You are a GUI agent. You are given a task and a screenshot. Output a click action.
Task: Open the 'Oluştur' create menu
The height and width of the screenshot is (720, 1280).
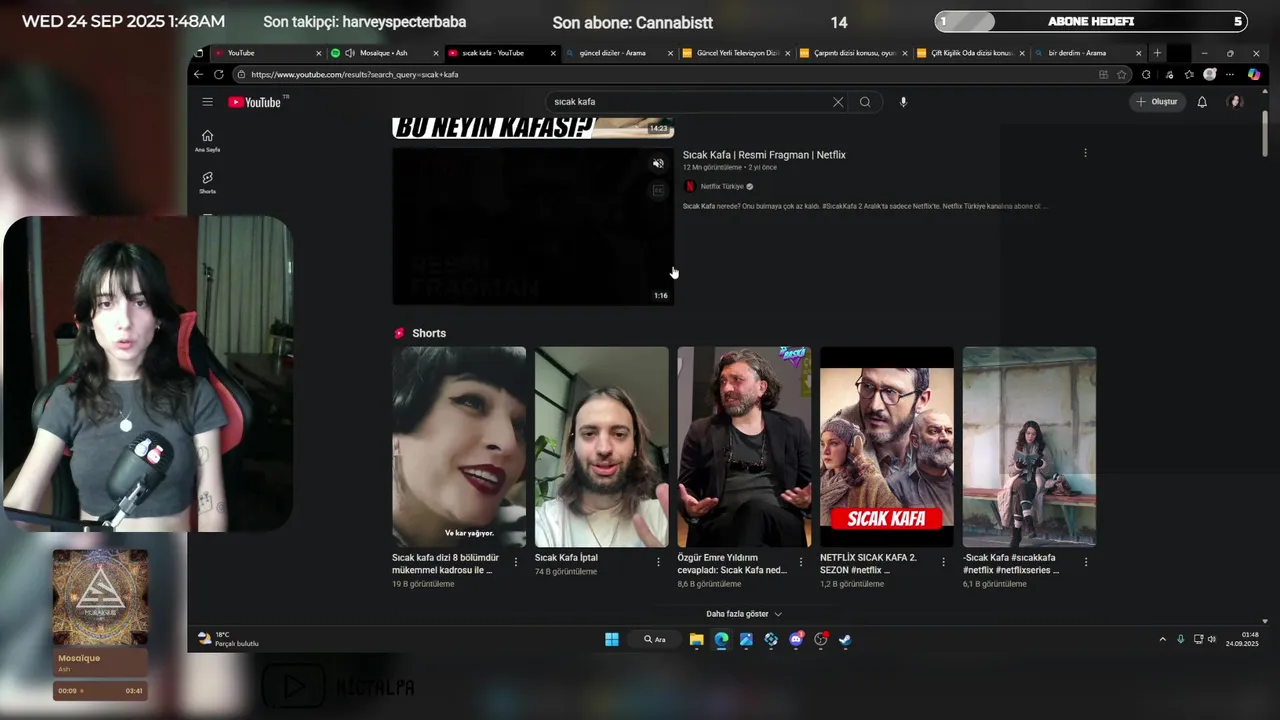pos(1157,102)
